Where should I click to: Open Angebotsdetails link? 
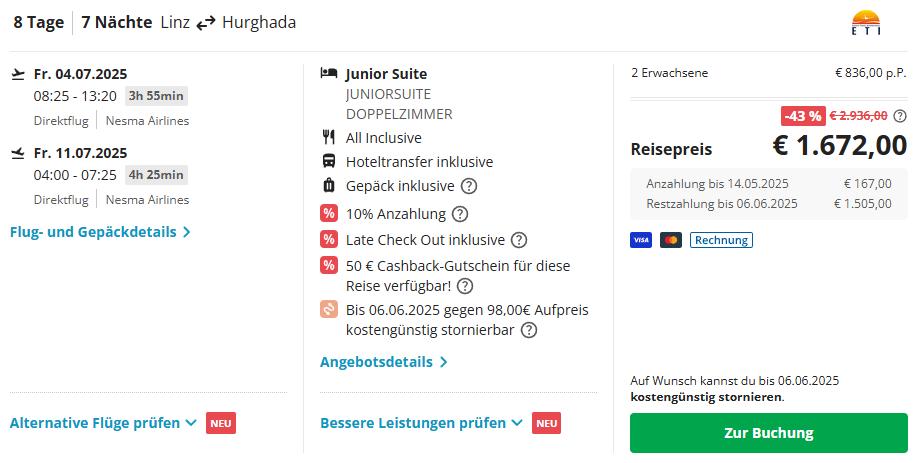383,362
